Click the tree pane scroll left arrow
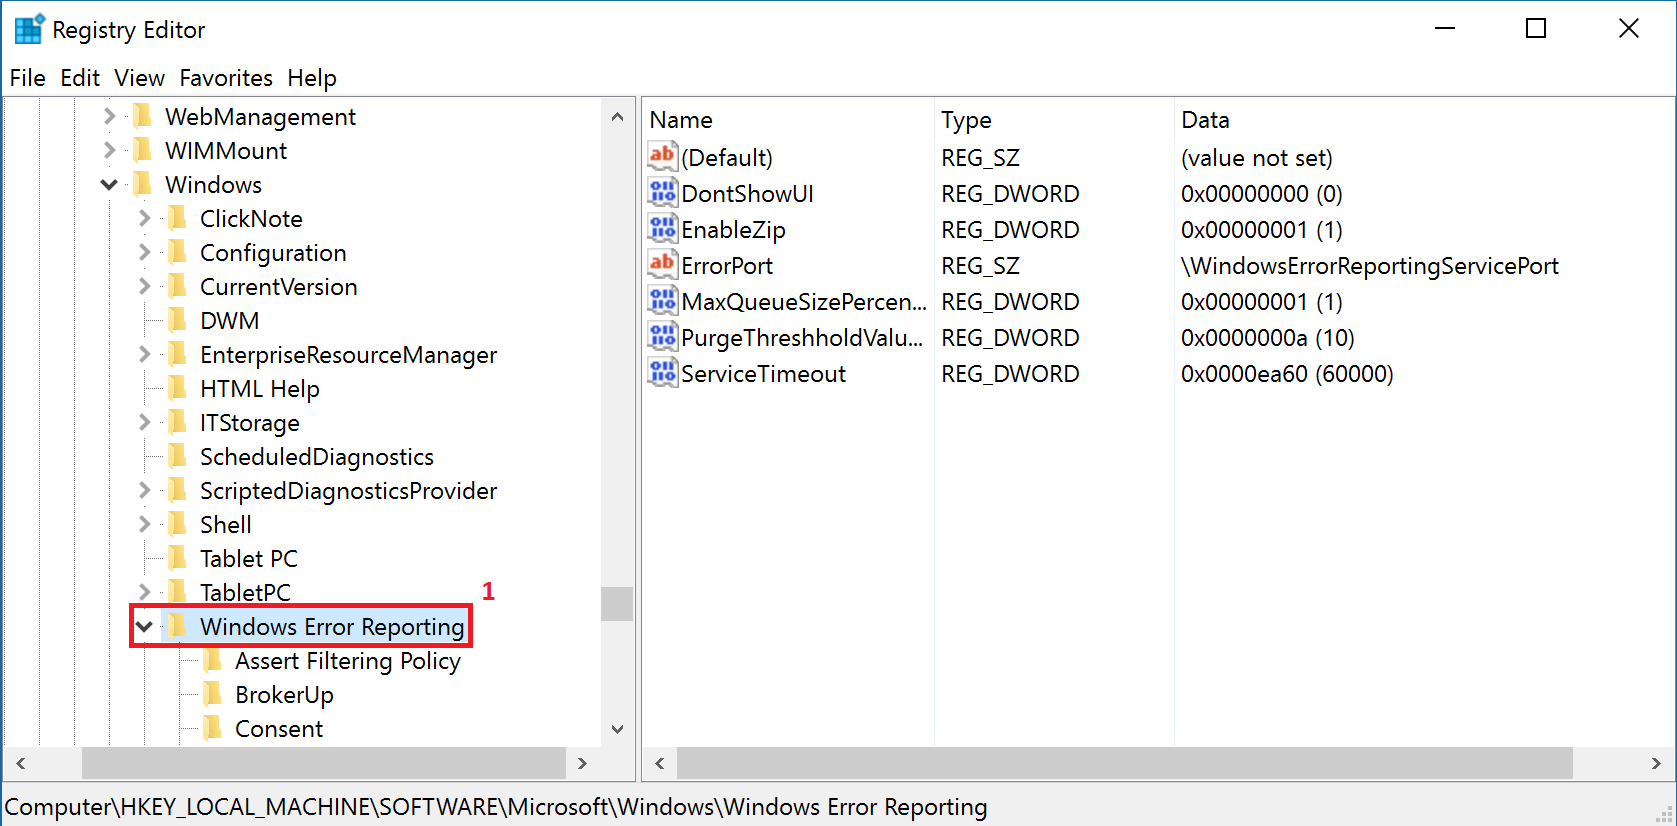The width and height of the screenshot is (1677, 826). click(x=20, y=763)
